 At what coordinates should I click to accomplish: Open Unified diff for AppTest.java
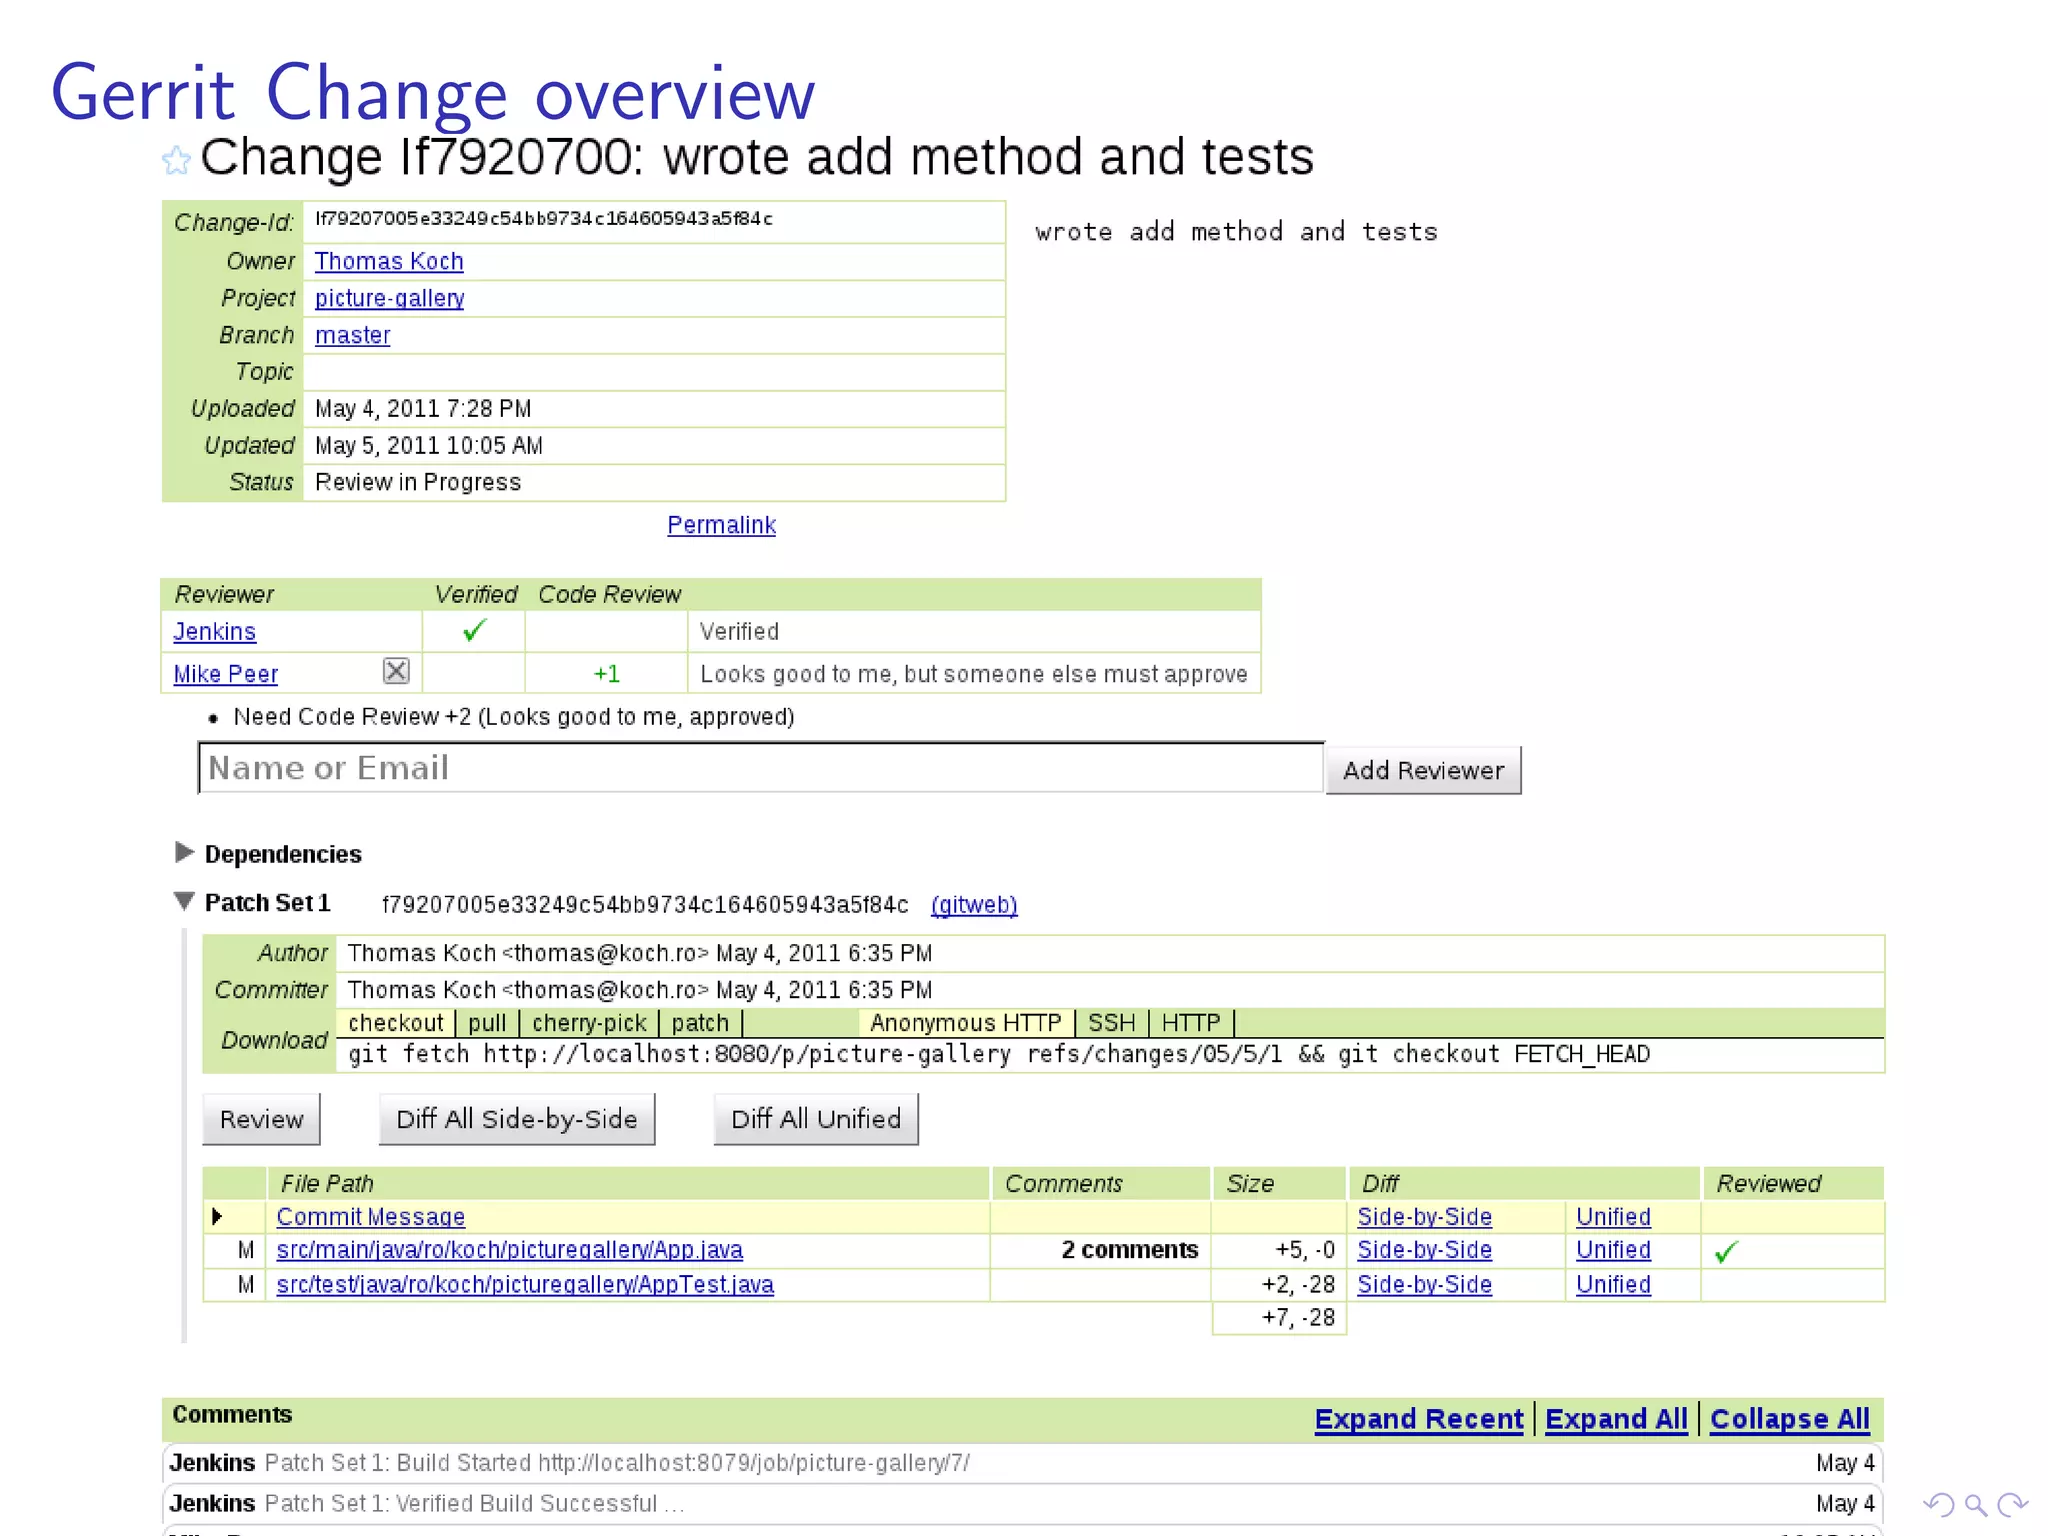coord(1612,1284)
